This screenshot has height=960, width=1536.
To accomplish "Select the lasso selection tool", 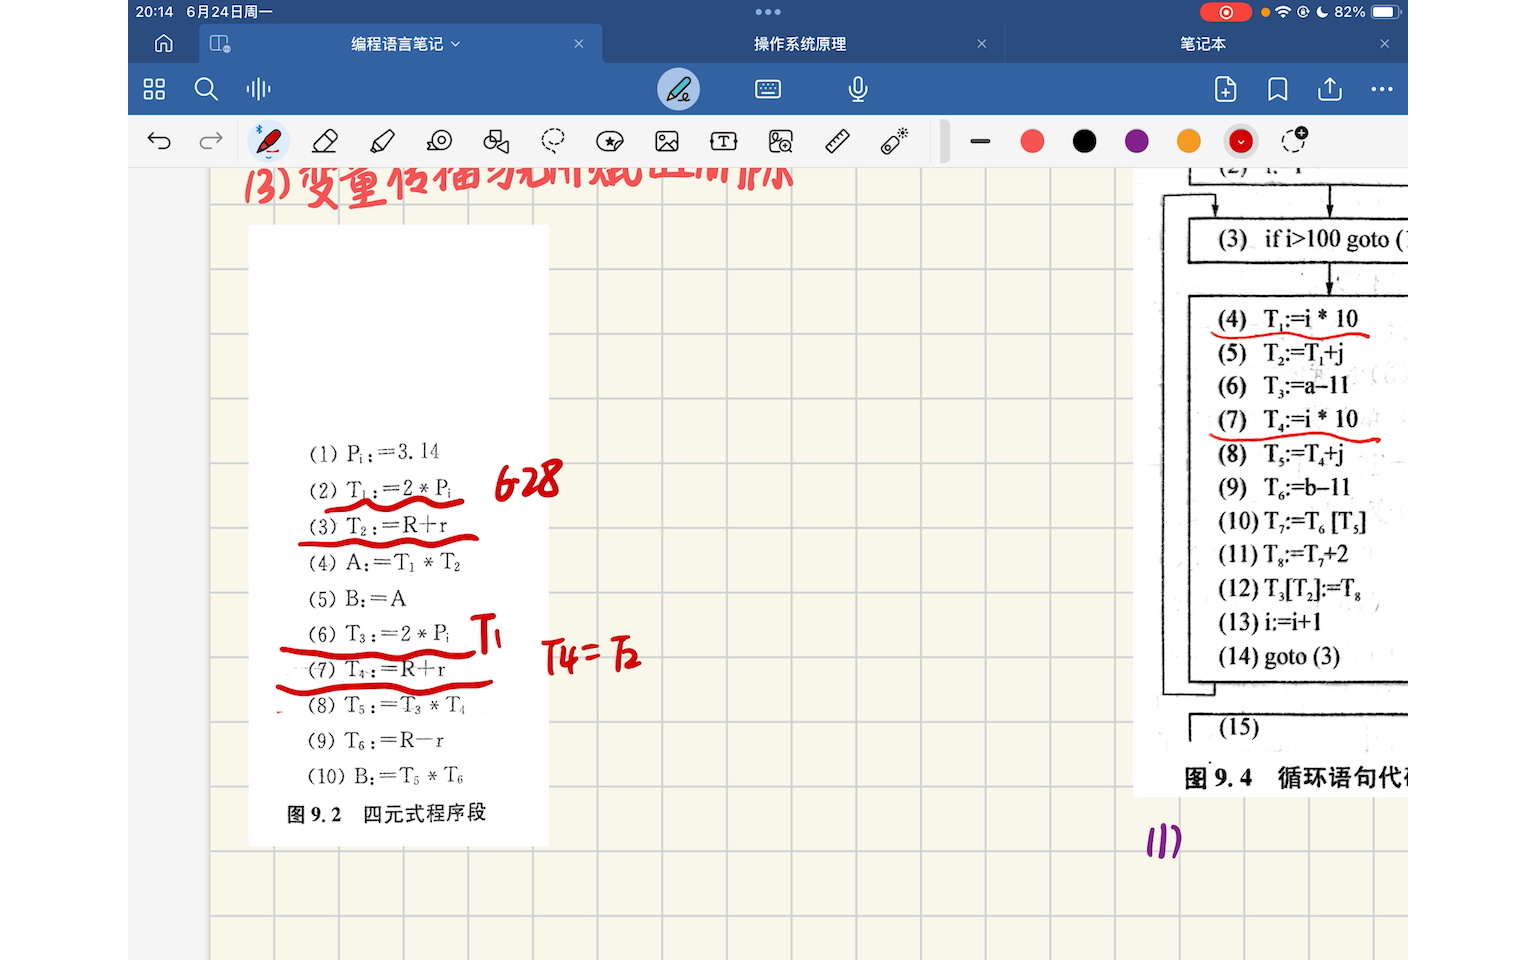I will (553, 141).
